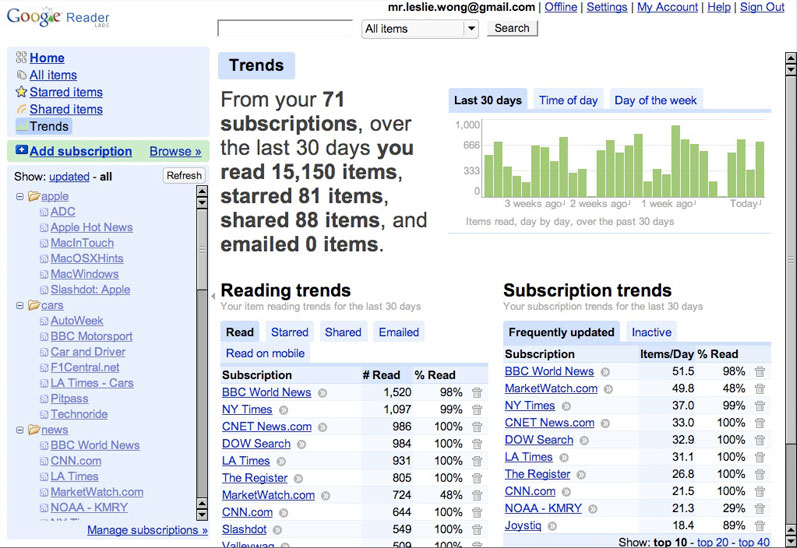Image resolution: width=797 pixels, height=548 pixels.
Task: Click main page scrollbar down arrow
Action: (791, 541)
